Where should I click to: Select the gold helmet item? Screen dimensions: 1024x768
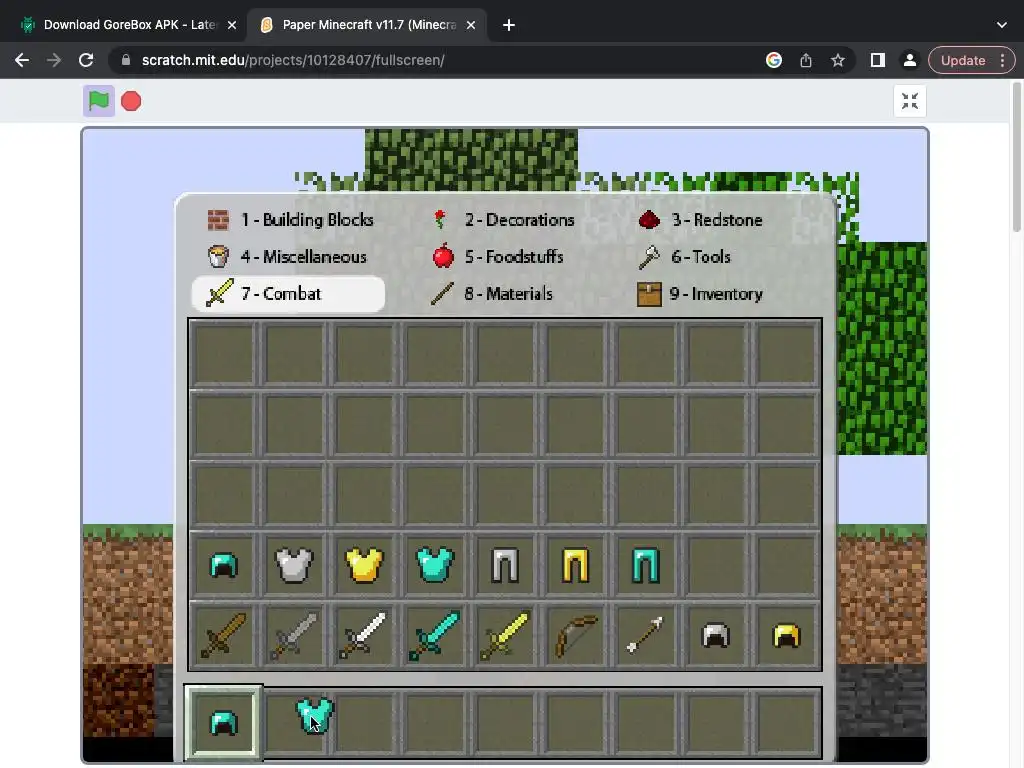[x=786, y=635]
